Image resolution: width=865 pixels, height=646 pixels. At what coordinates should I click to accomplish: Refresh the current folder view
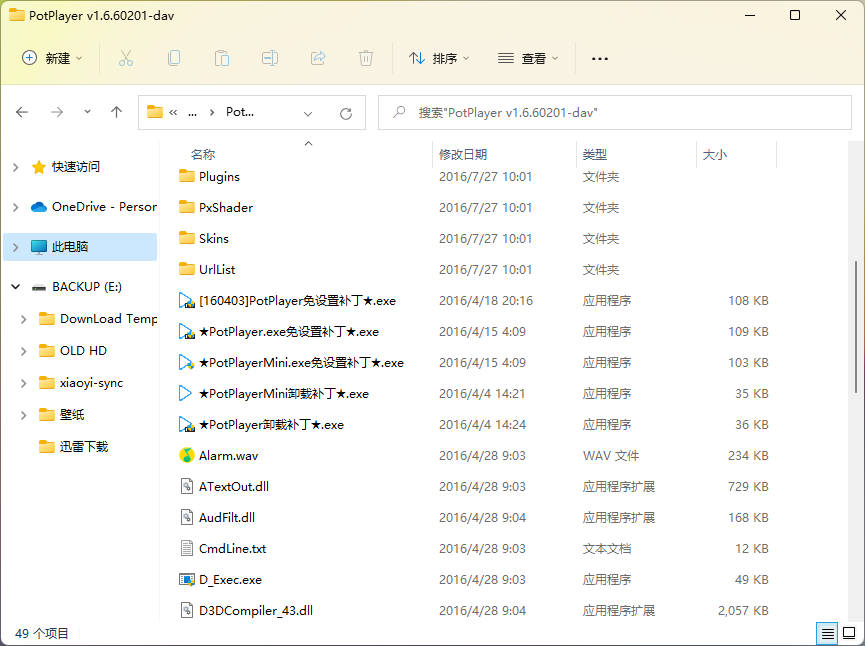click(346, 114)
